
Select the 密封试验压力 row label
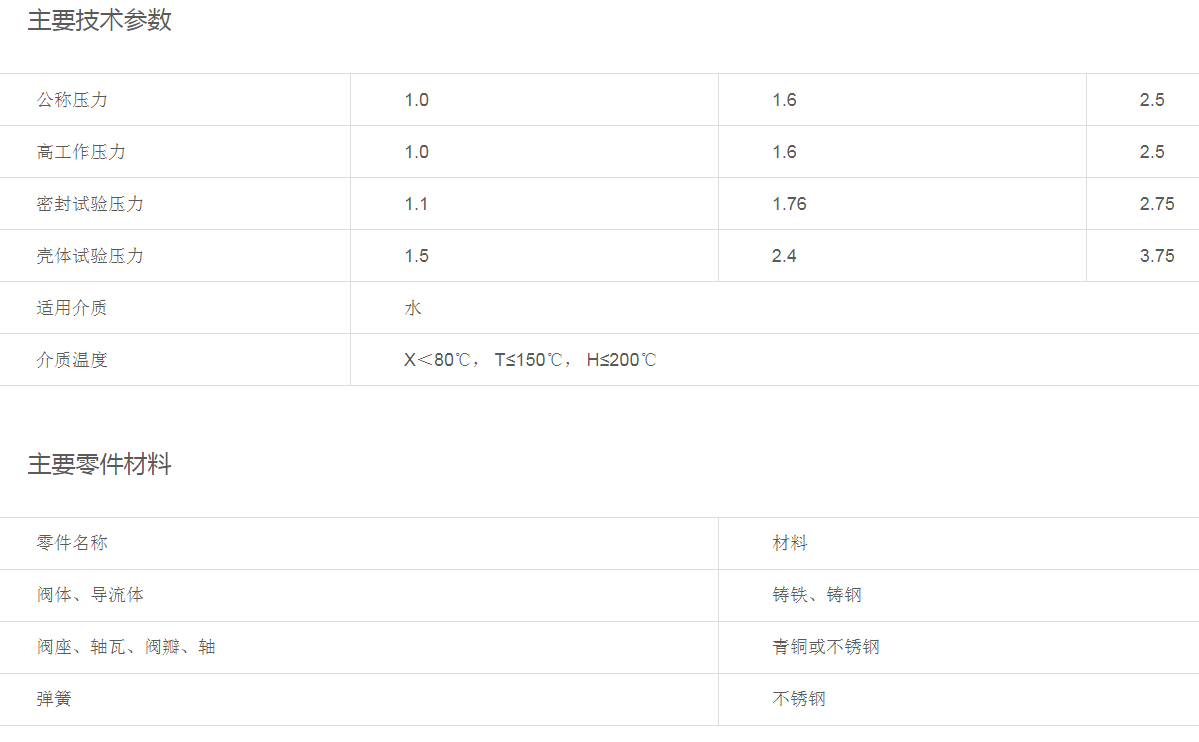90,204
